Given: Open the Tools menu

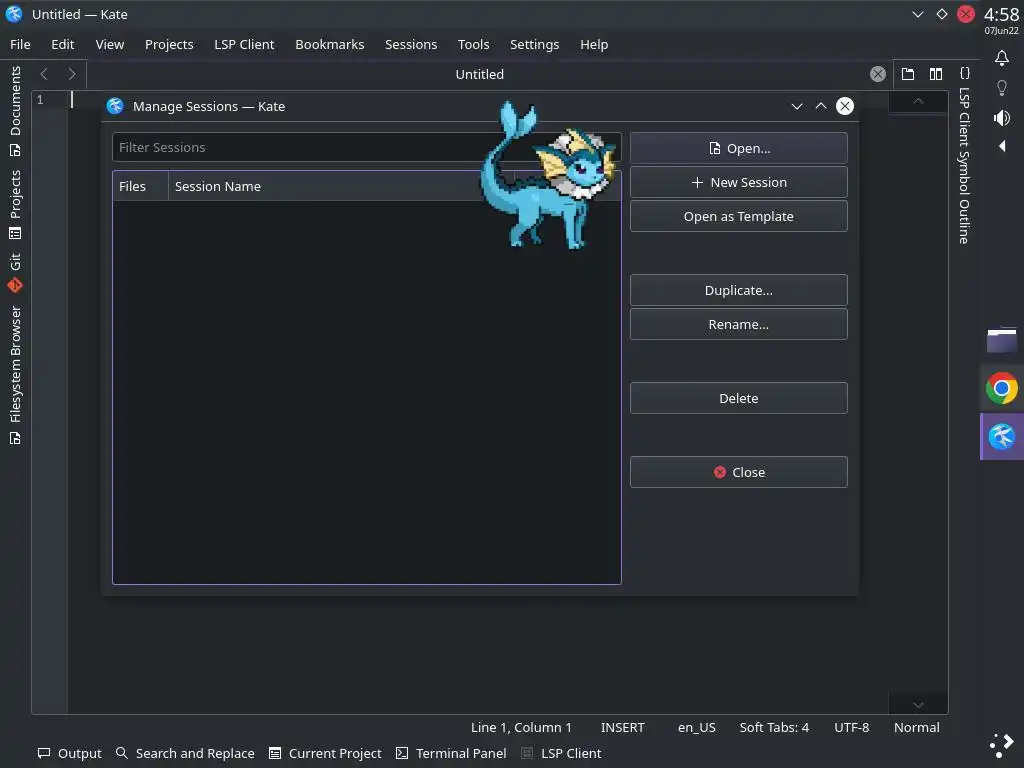Looking at the screenshot, I should tap(473, 44).
